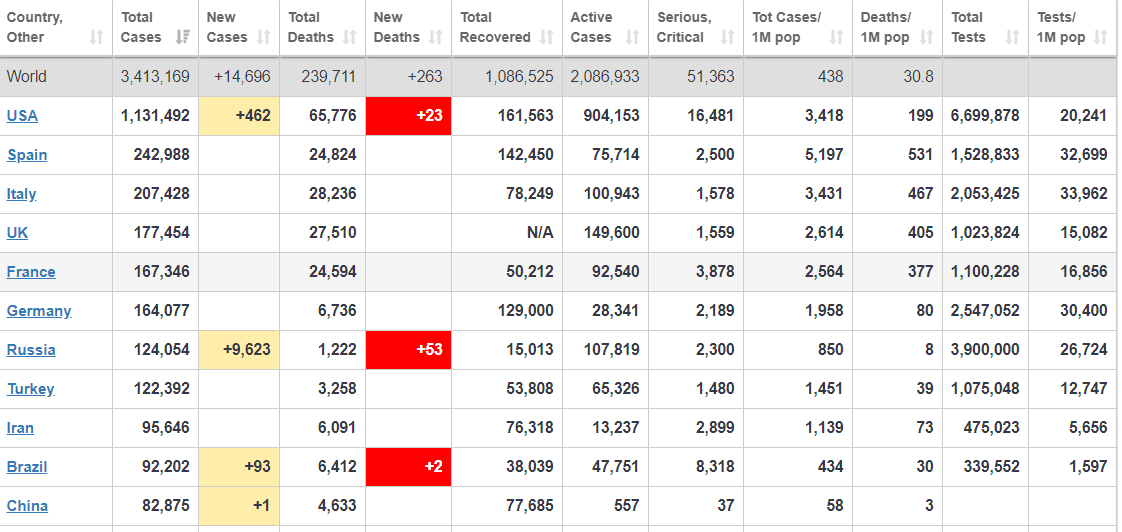This screenshot has height=532, width=1122.
Task: Sort by Tests/1M pop column arrows
Action: [x=1101, y=37]
